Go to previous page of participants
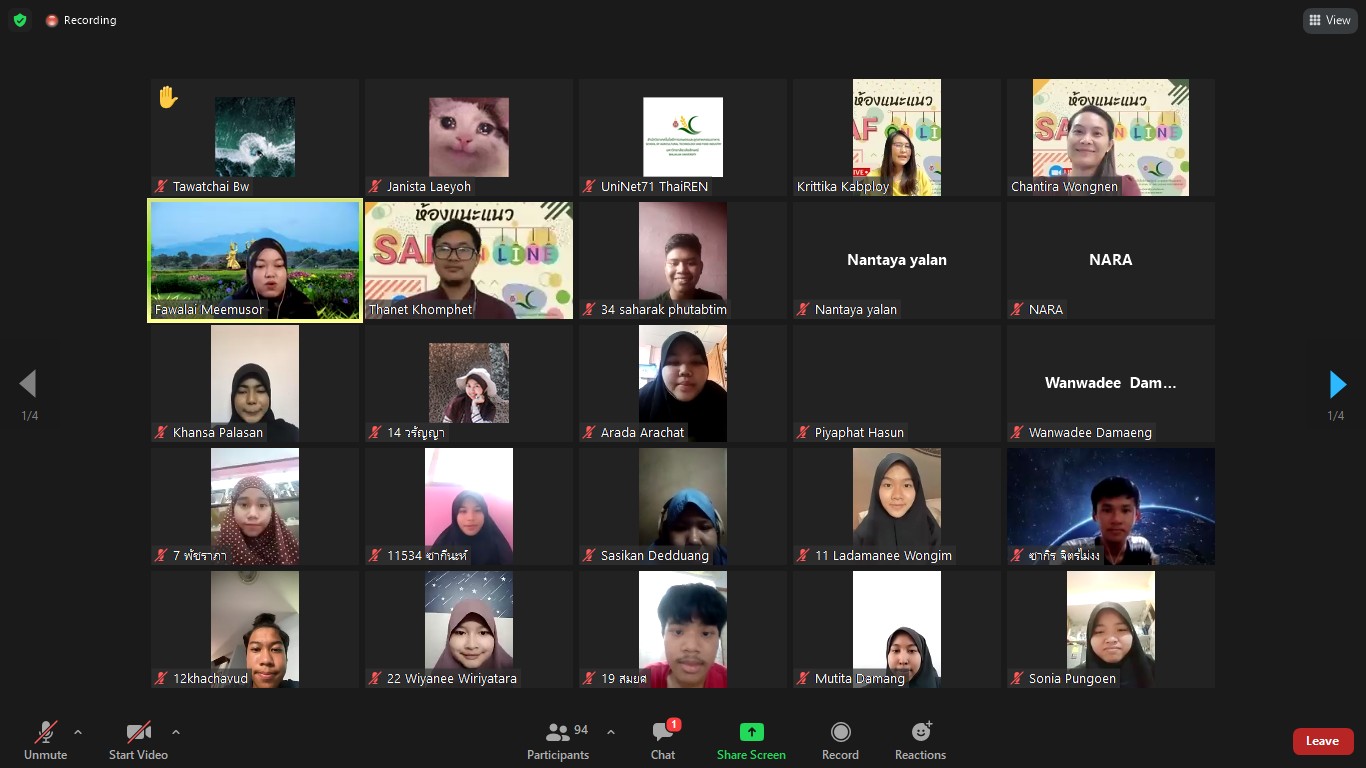Viewport: 1366px width, 768px height. coord(28,384)
